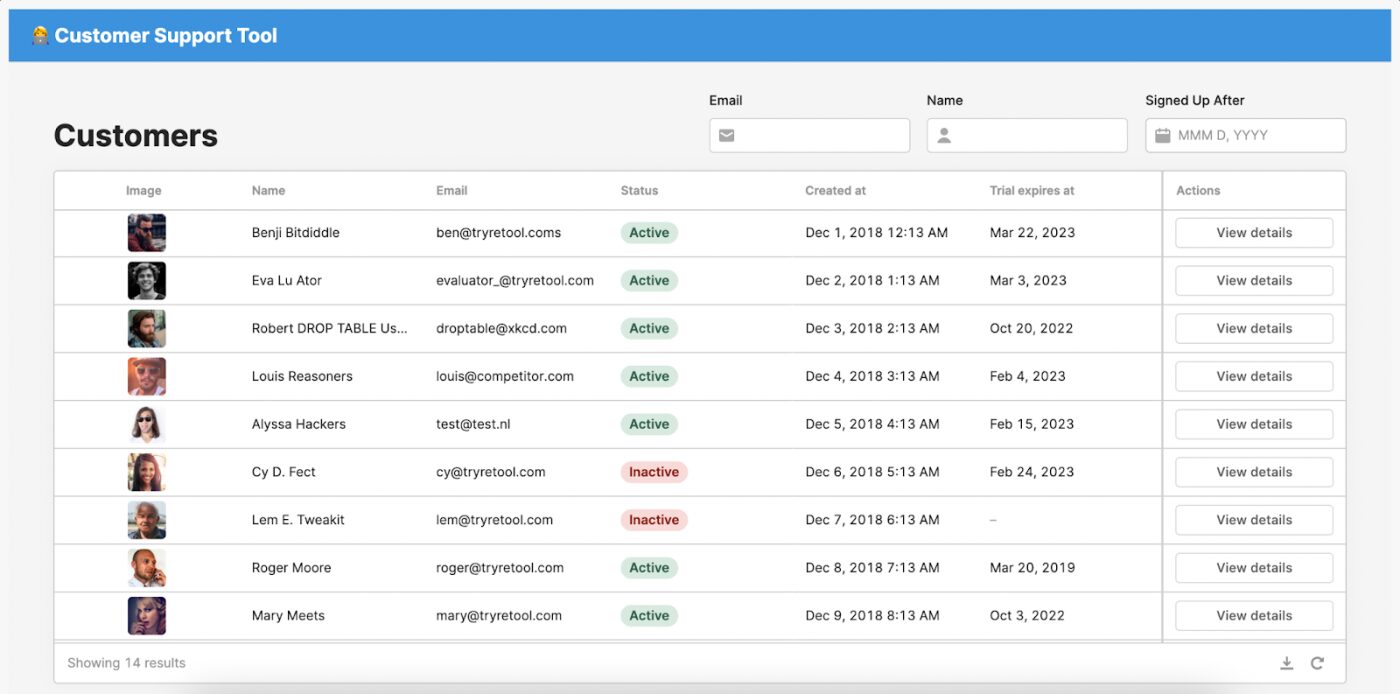
Task: Click the envelope icon in Email filter
Action: click(x=727, y=135)
